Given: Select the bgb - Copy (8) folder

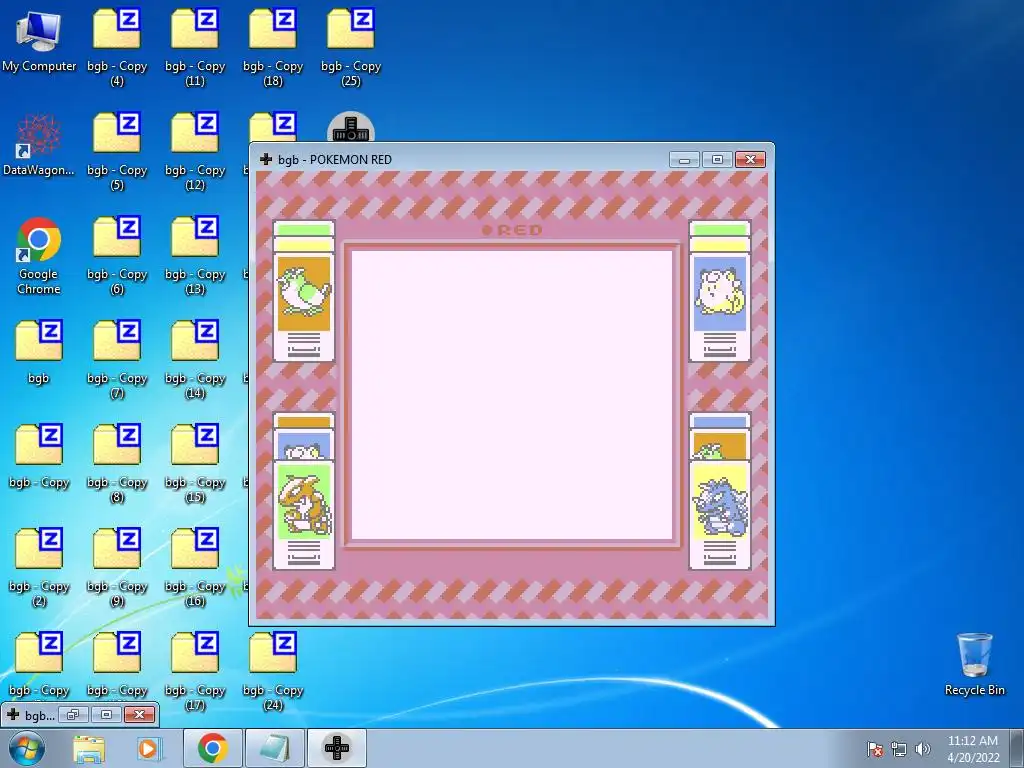Looking at the screenshot, I should [117, 464].
